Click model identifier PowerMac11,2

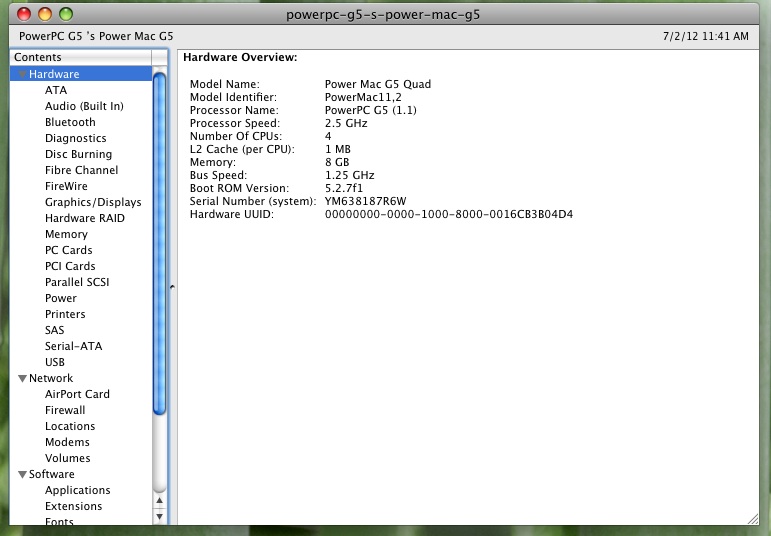point(363,97)
